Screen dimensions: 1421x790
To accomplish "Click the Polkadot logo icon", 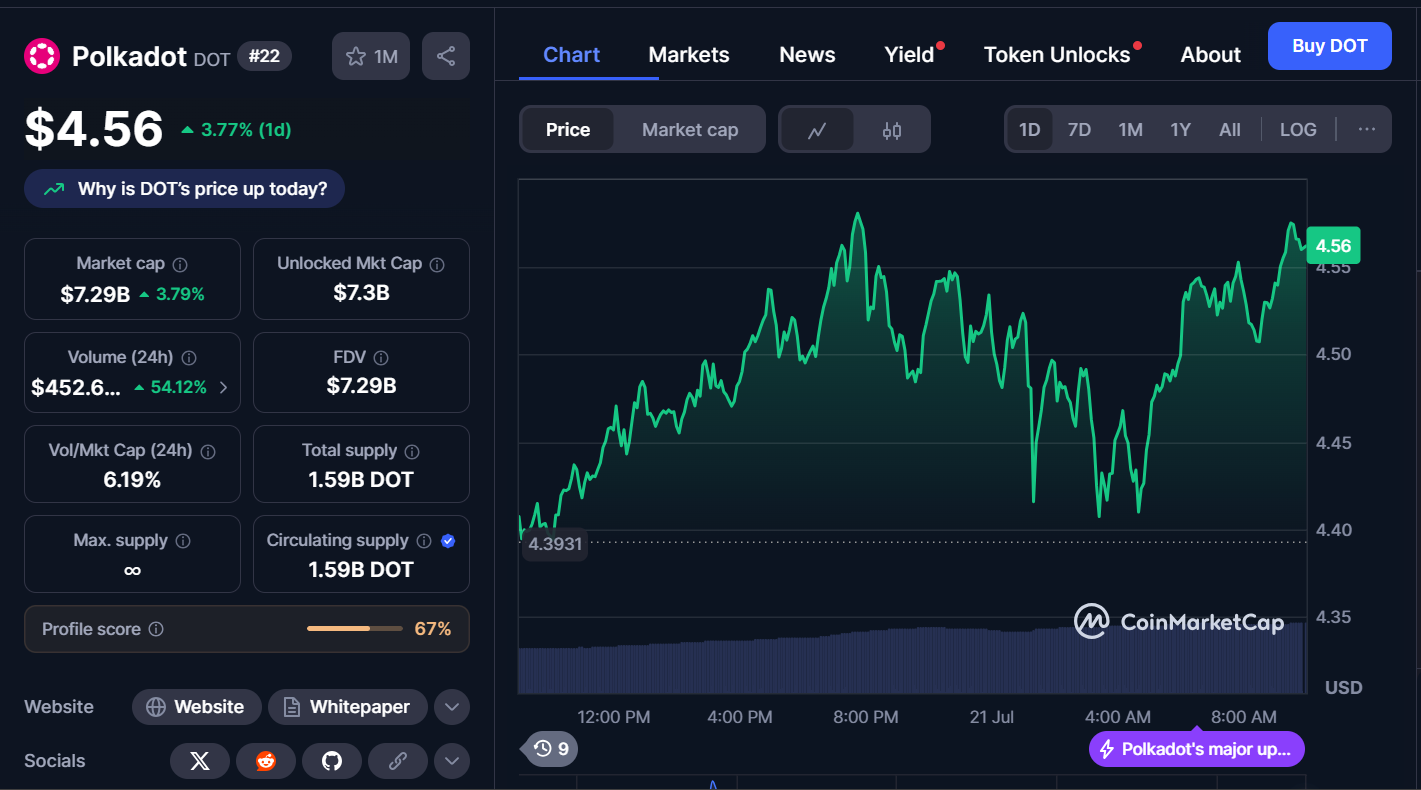I will [x=42, y=56].
